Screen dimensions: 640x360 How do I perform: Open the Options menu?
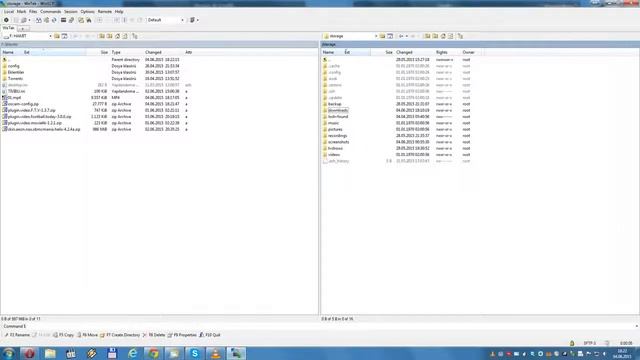point(87,12)
